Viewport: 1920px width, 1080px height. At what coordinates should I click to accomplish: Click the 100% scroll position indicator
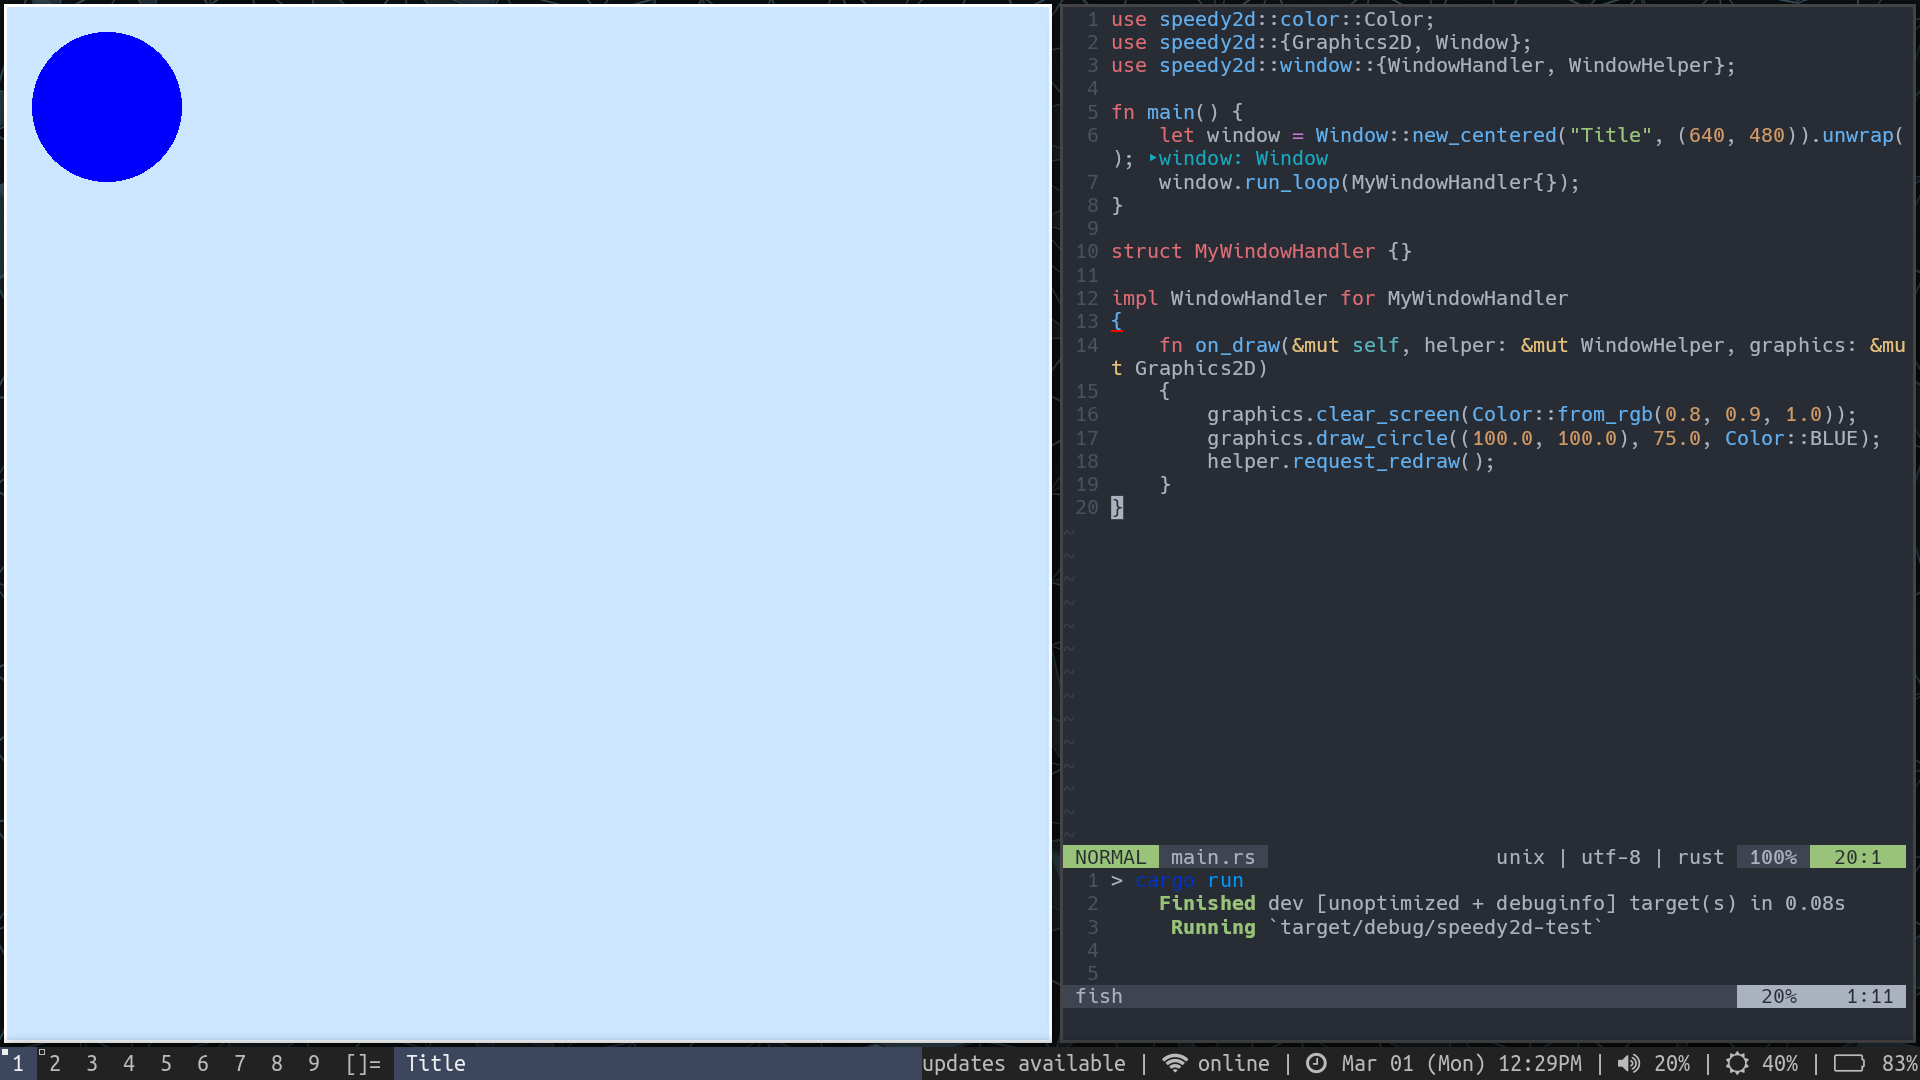click(x=1772, y=857)
